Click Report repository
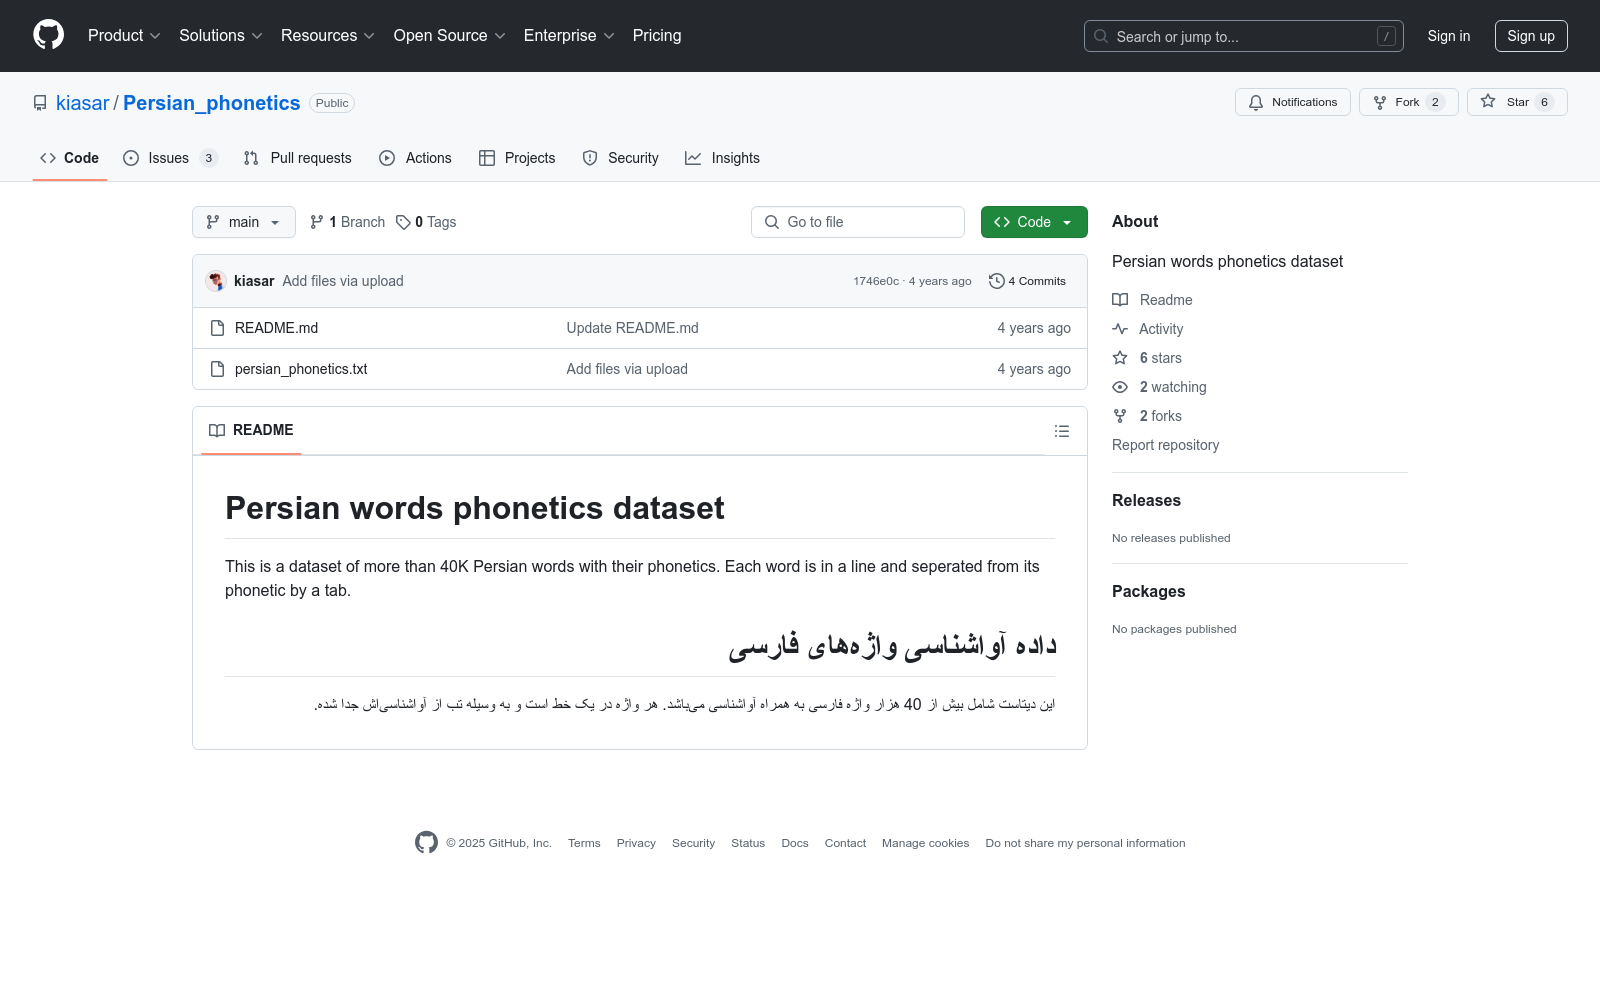 pyautogui.click(x=1166, y=445)
